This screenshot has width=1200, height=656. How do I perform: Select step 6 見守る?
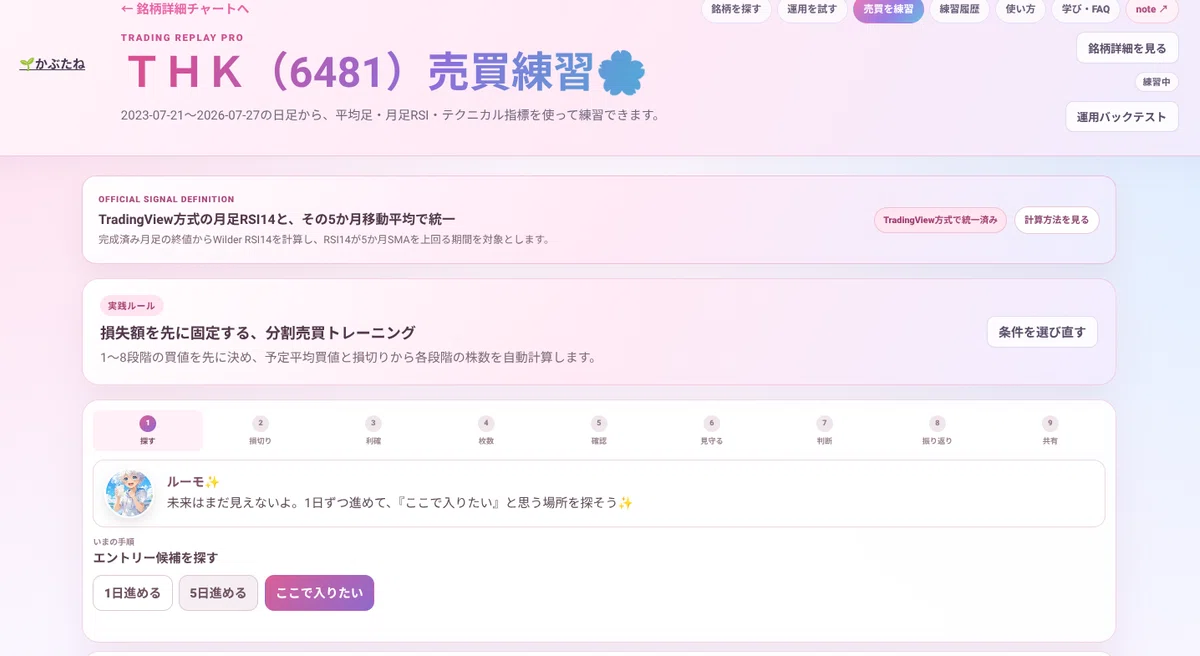pyautogui.click(x=712, y=431)
